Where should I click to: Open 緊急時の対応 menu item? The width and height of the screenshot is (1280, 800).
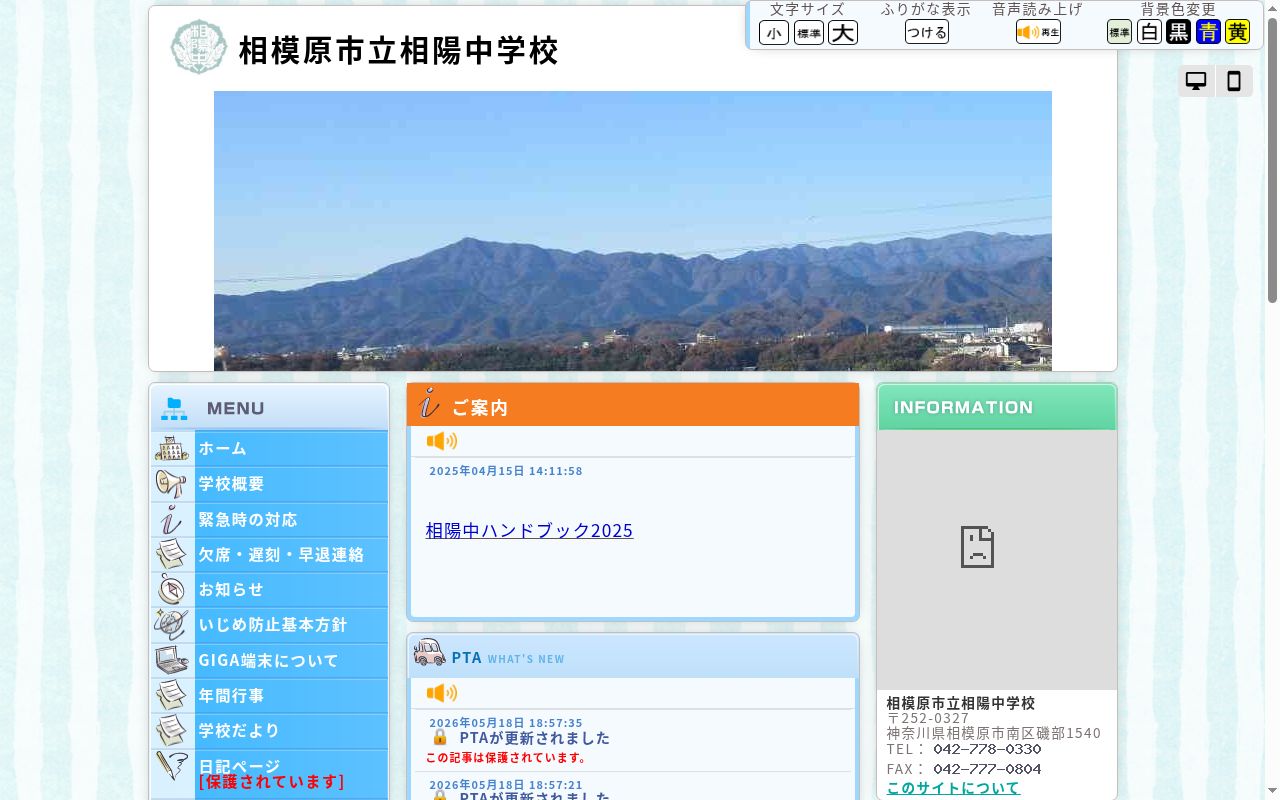tap(270, 519)
